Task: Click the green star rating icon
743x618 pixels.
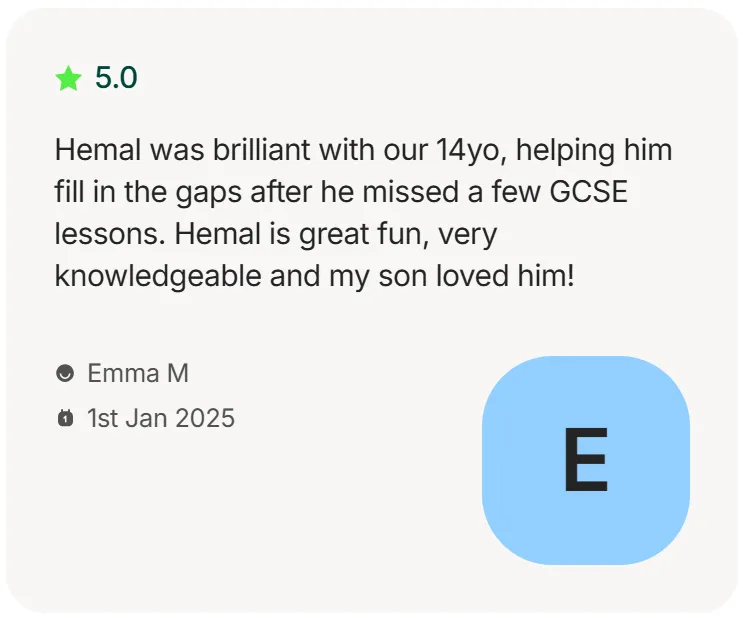Action: [68, 78]
